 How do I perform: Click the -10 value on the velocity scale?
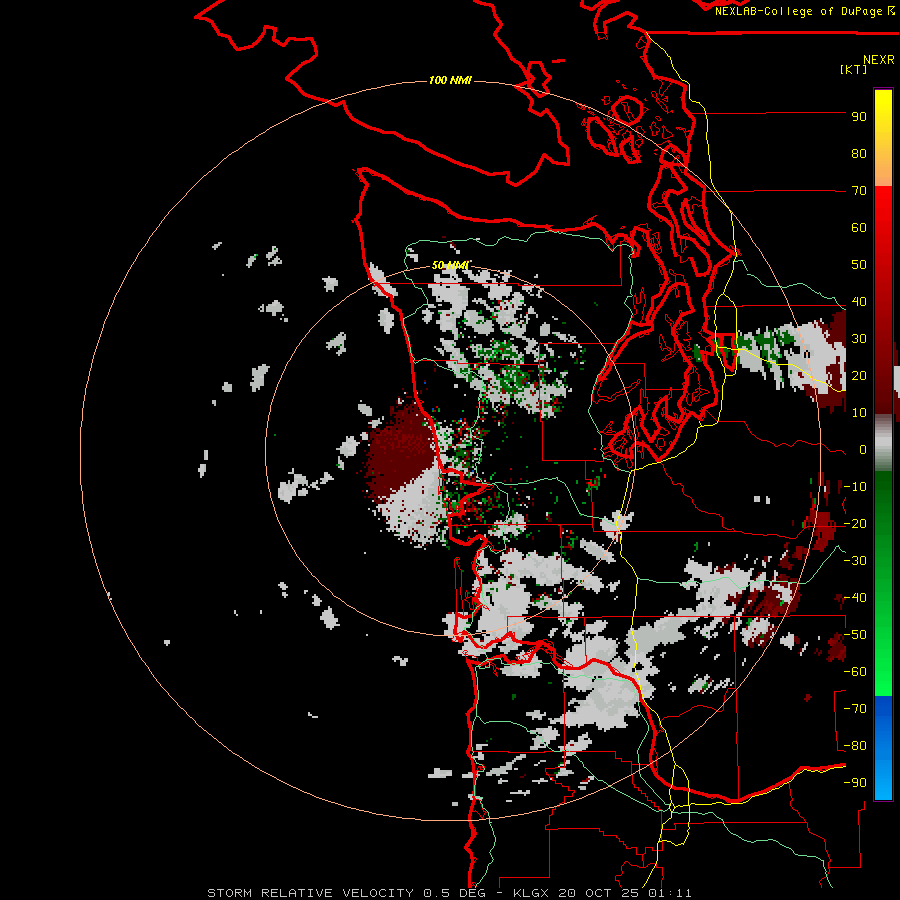pyautogui.click(x=855, y=487)
